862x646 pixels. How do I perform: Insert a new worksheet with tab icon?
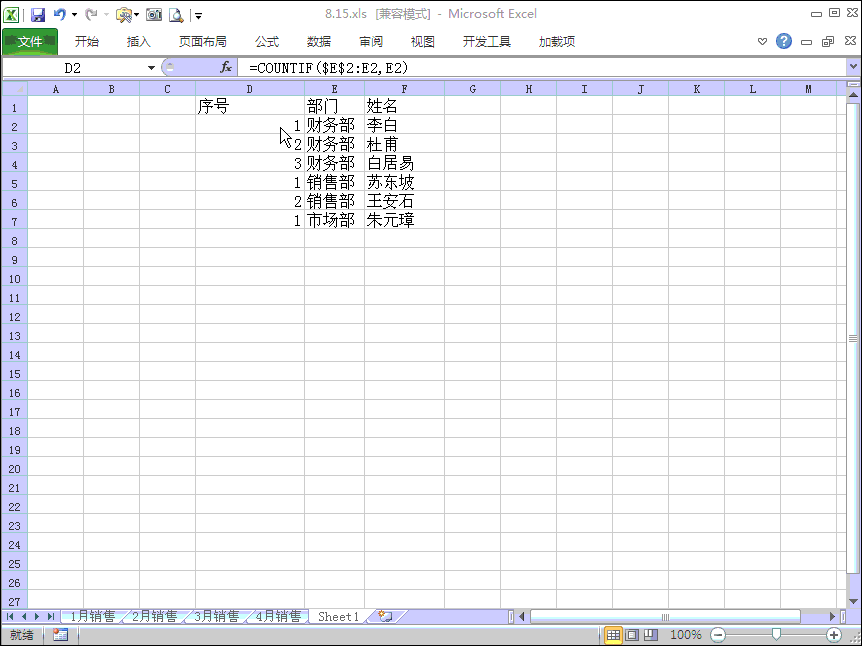tap(385, 616)
